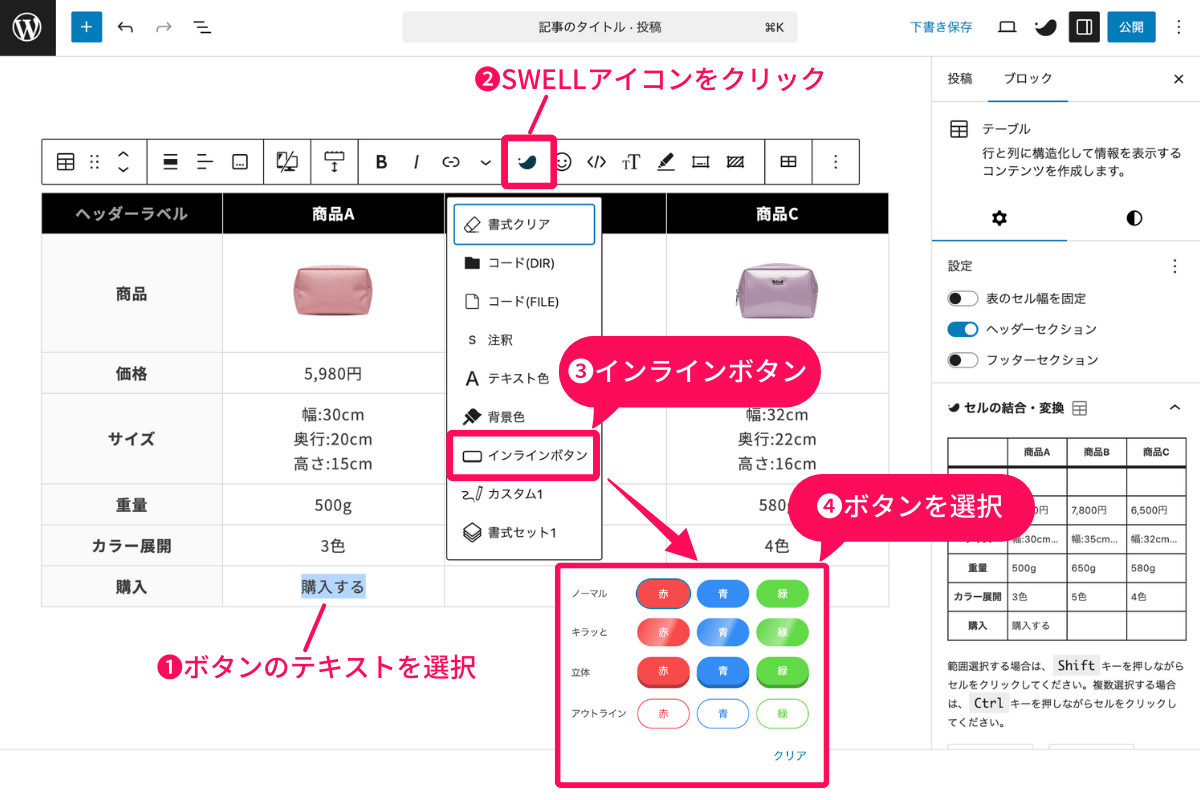Open the emoji picker in the toolbar

pos(562,161)
